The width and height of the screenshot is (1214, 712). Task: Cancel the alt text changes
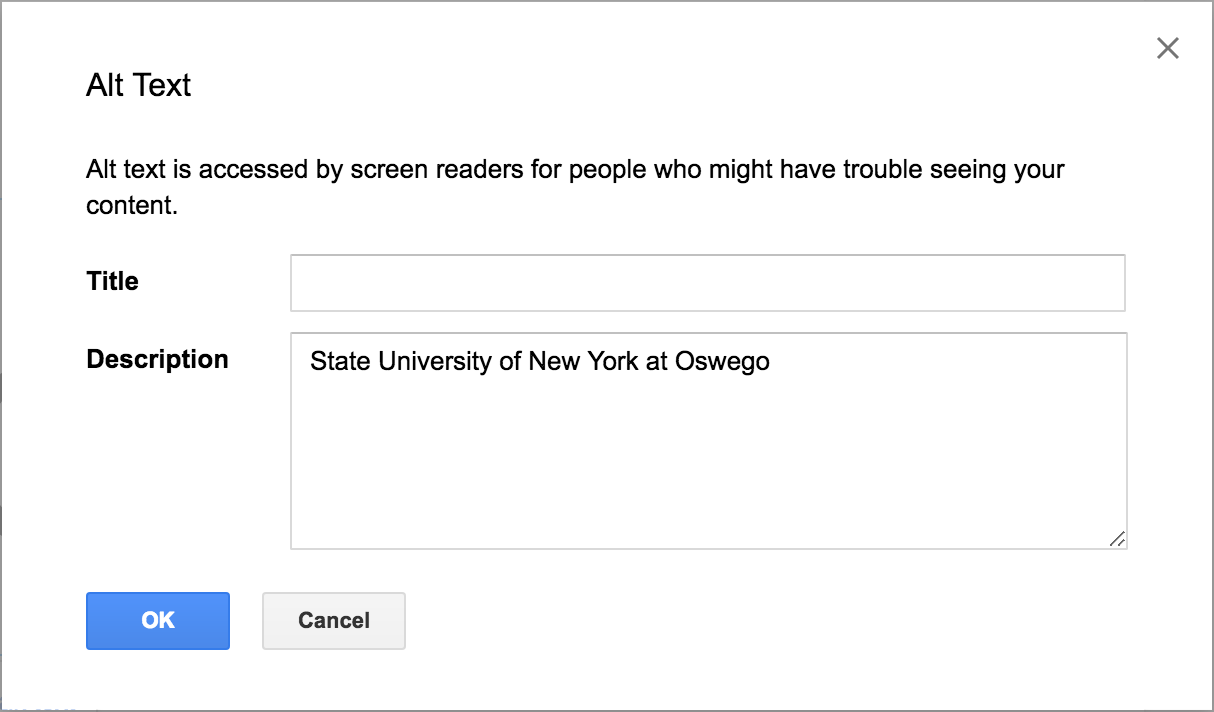pyautogui.click(x=333, y=620)
